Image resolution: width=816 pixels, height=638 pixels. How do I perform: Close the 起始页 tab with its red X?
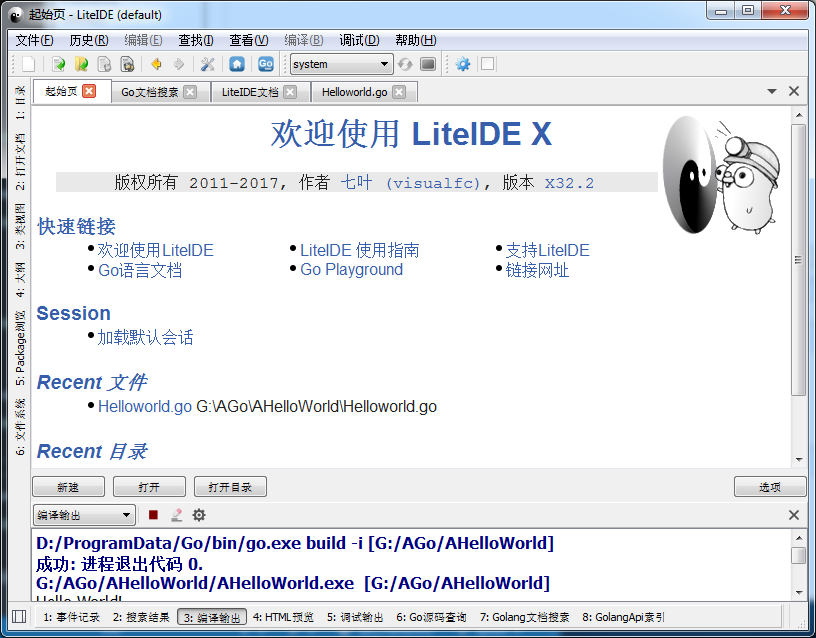90,91
